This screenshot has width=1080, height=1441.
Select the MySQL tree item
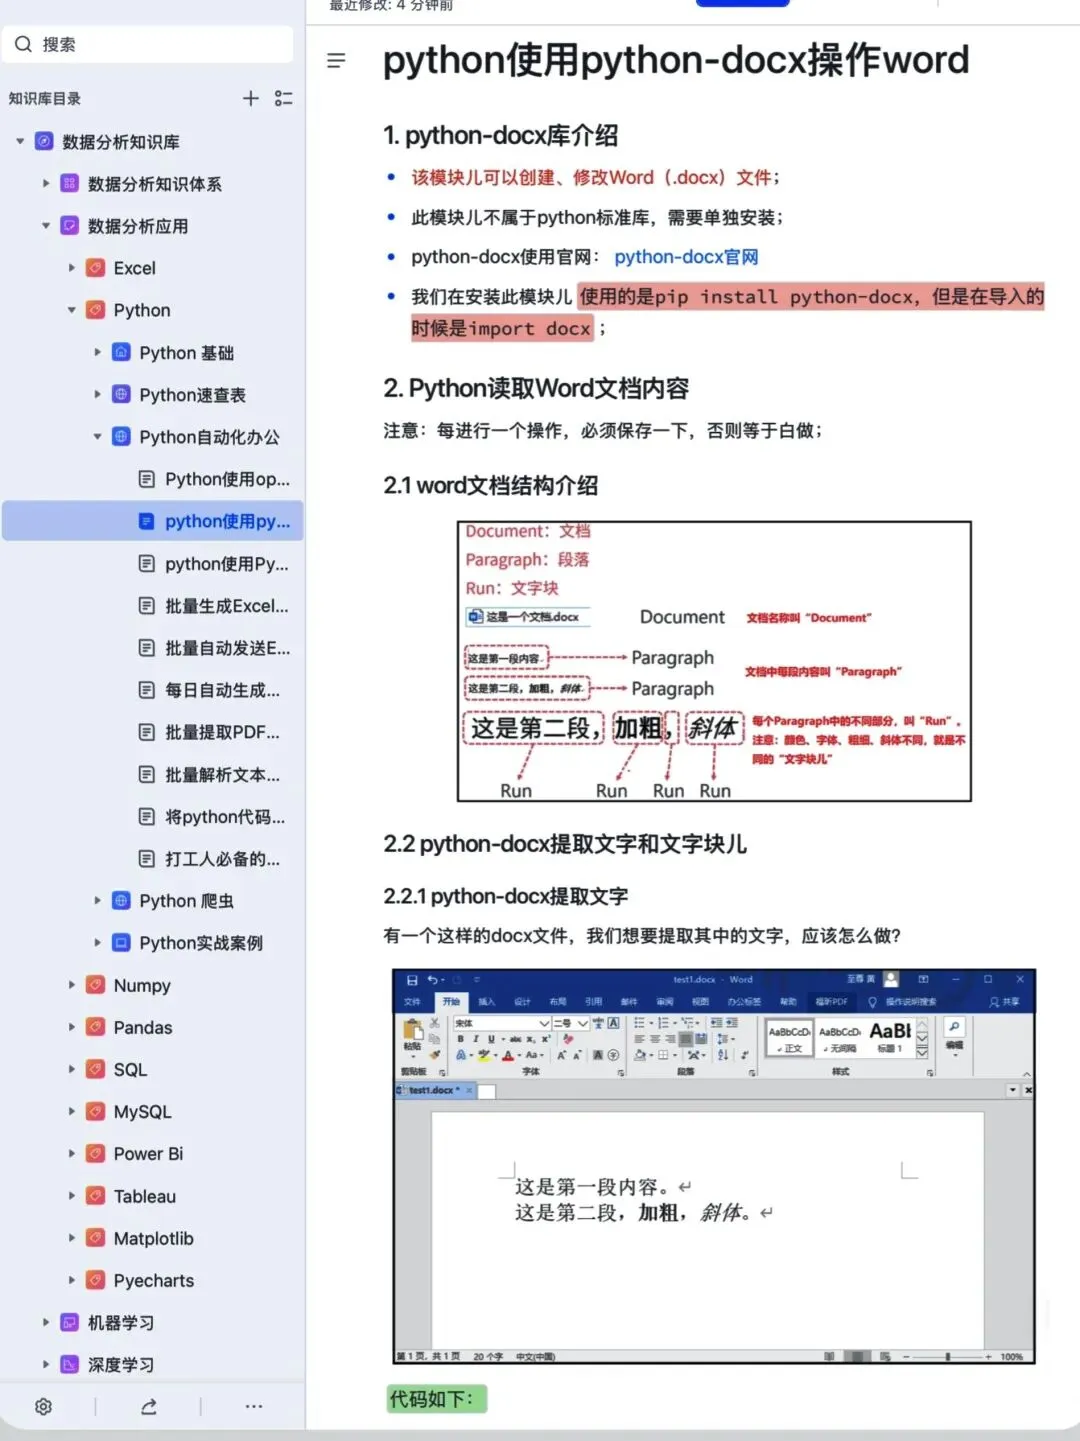point(142,1111)
